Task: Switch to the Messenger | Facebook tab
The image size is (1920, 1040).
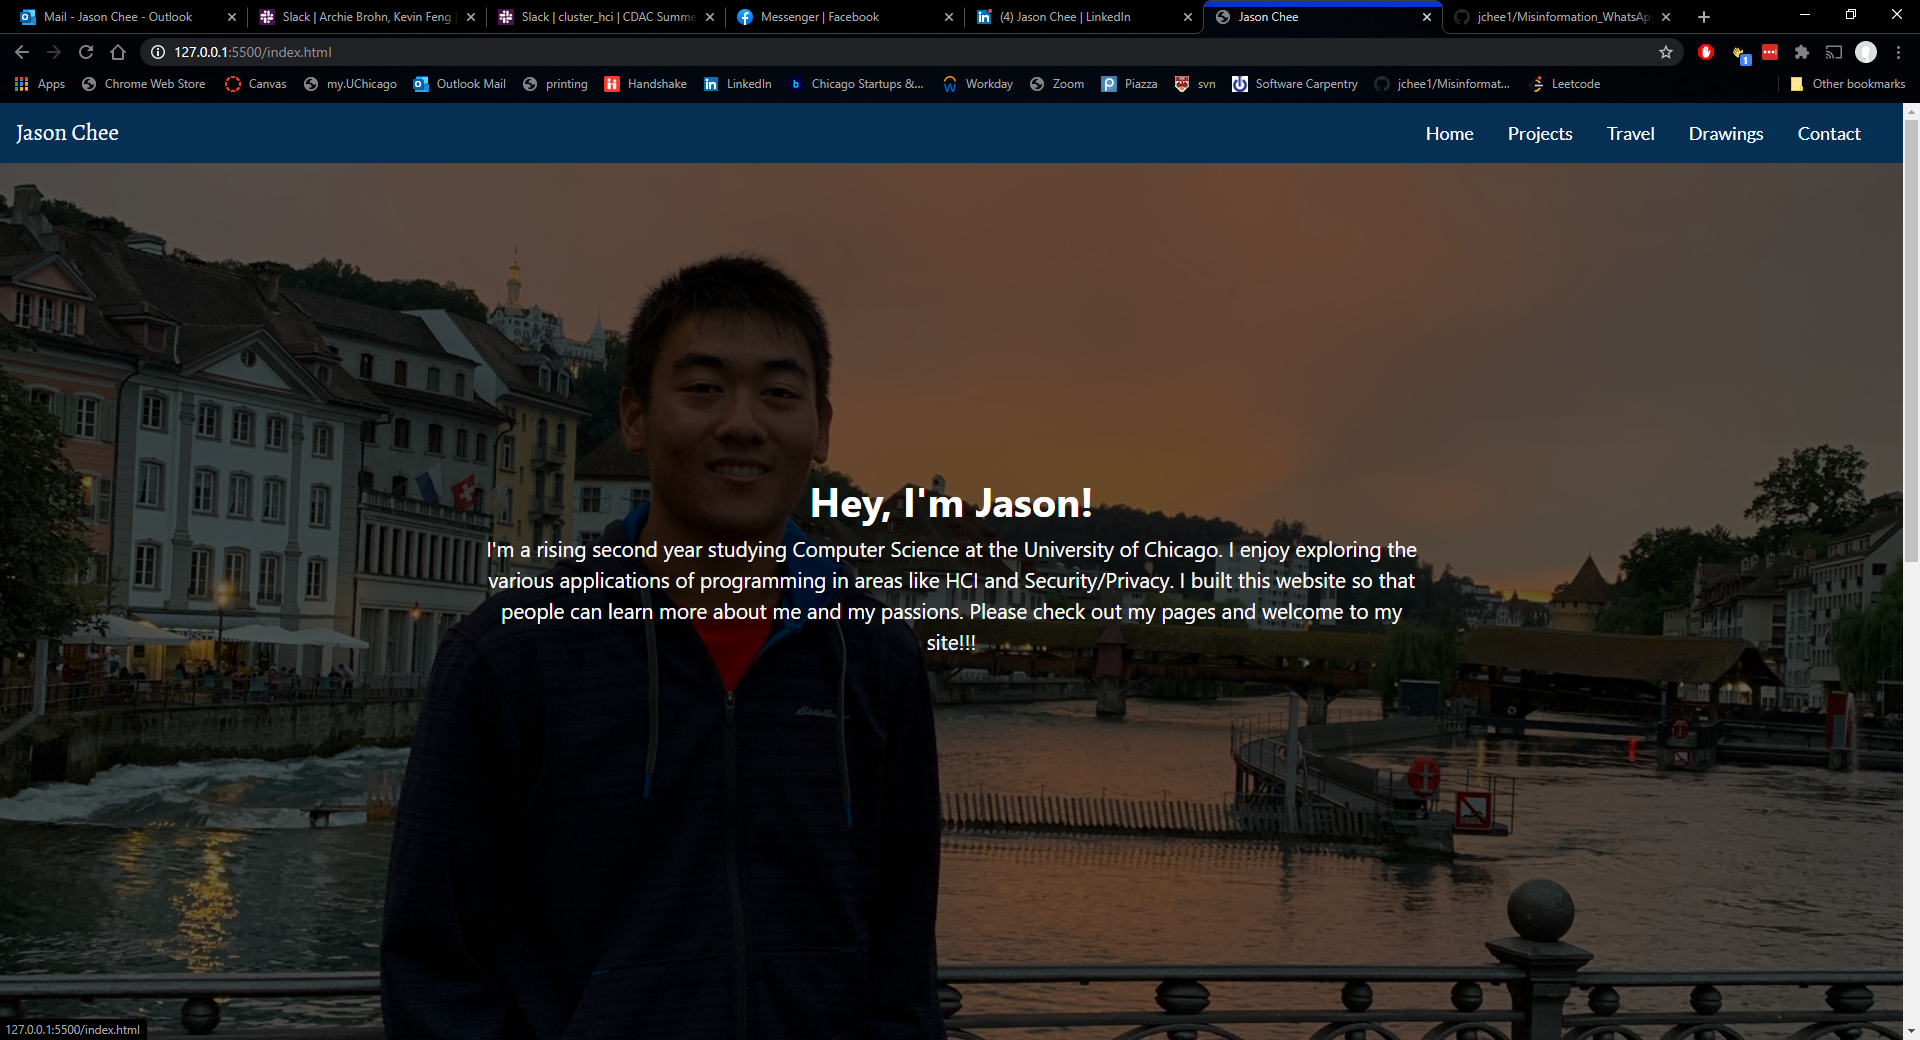Action: point(819,17)
